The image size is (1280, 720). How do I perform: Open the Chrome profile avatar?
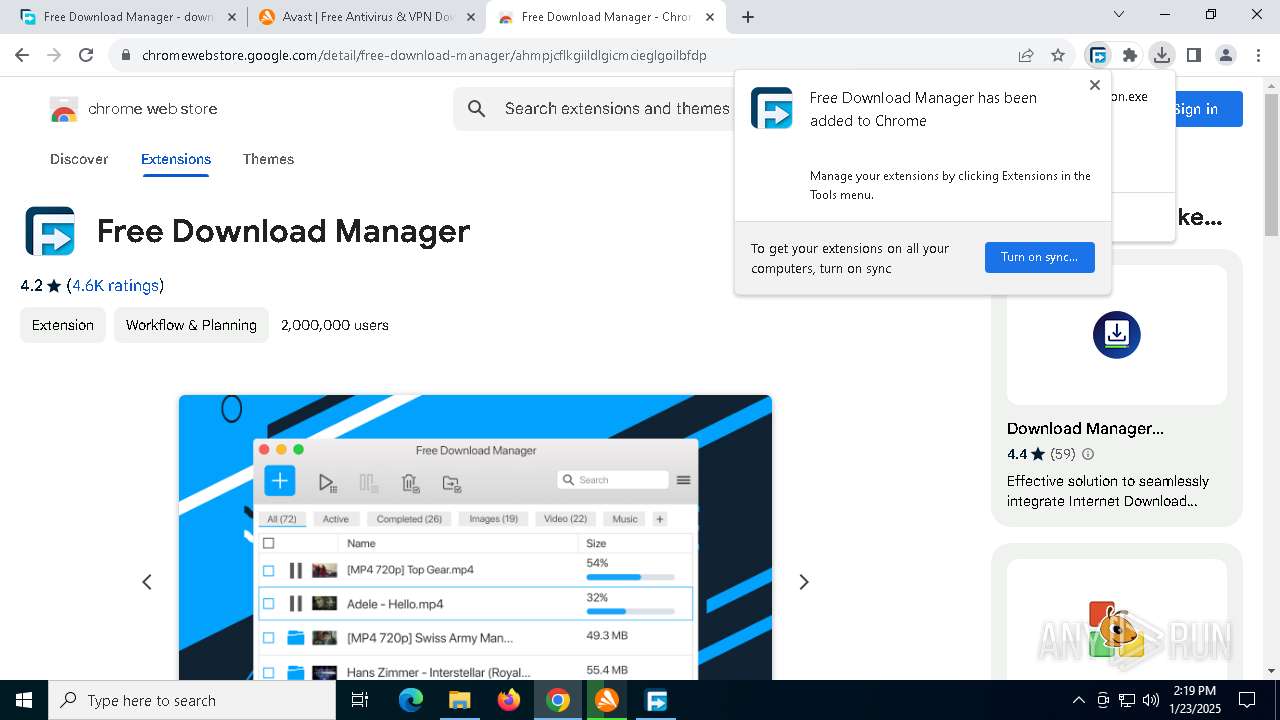click(1226, 55)
